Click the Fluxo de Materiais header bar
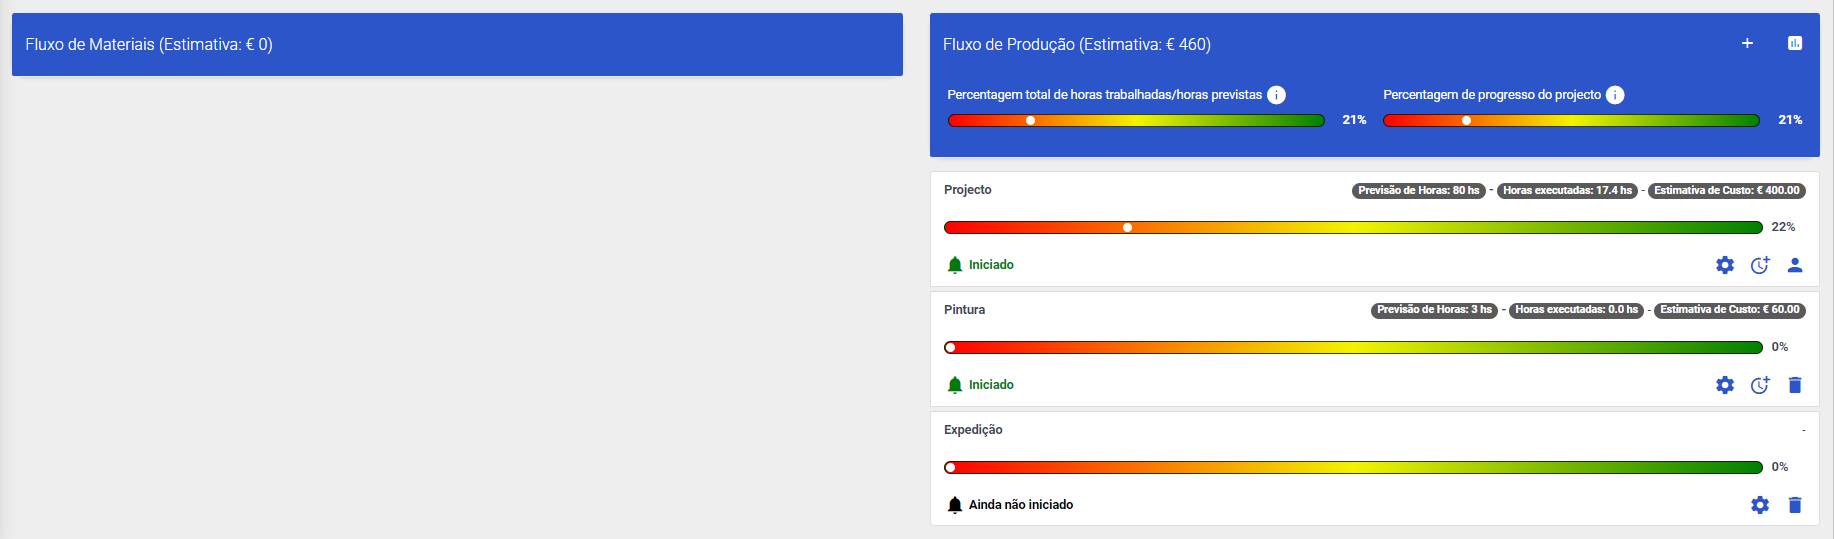This screenshot has height=539, width=1834. click(457, 44)
